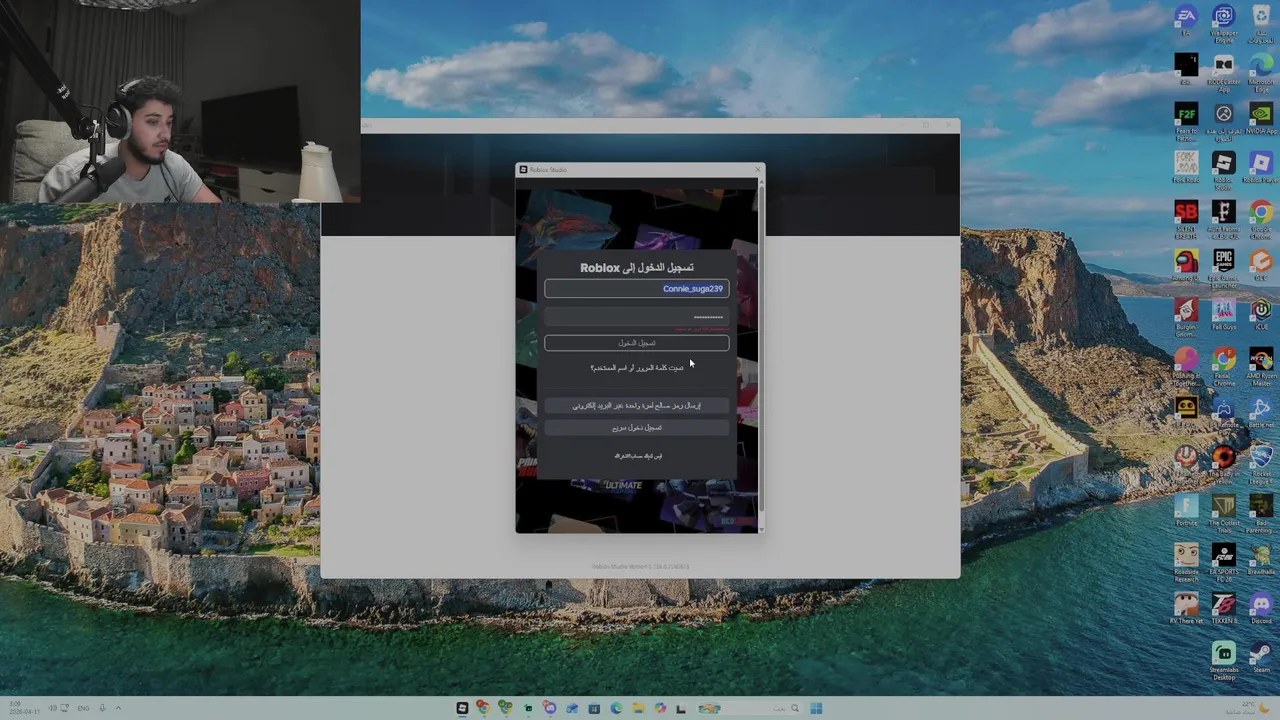
Task: Open Folk Road desktop shortcut
Action: tap(1186, 167)
